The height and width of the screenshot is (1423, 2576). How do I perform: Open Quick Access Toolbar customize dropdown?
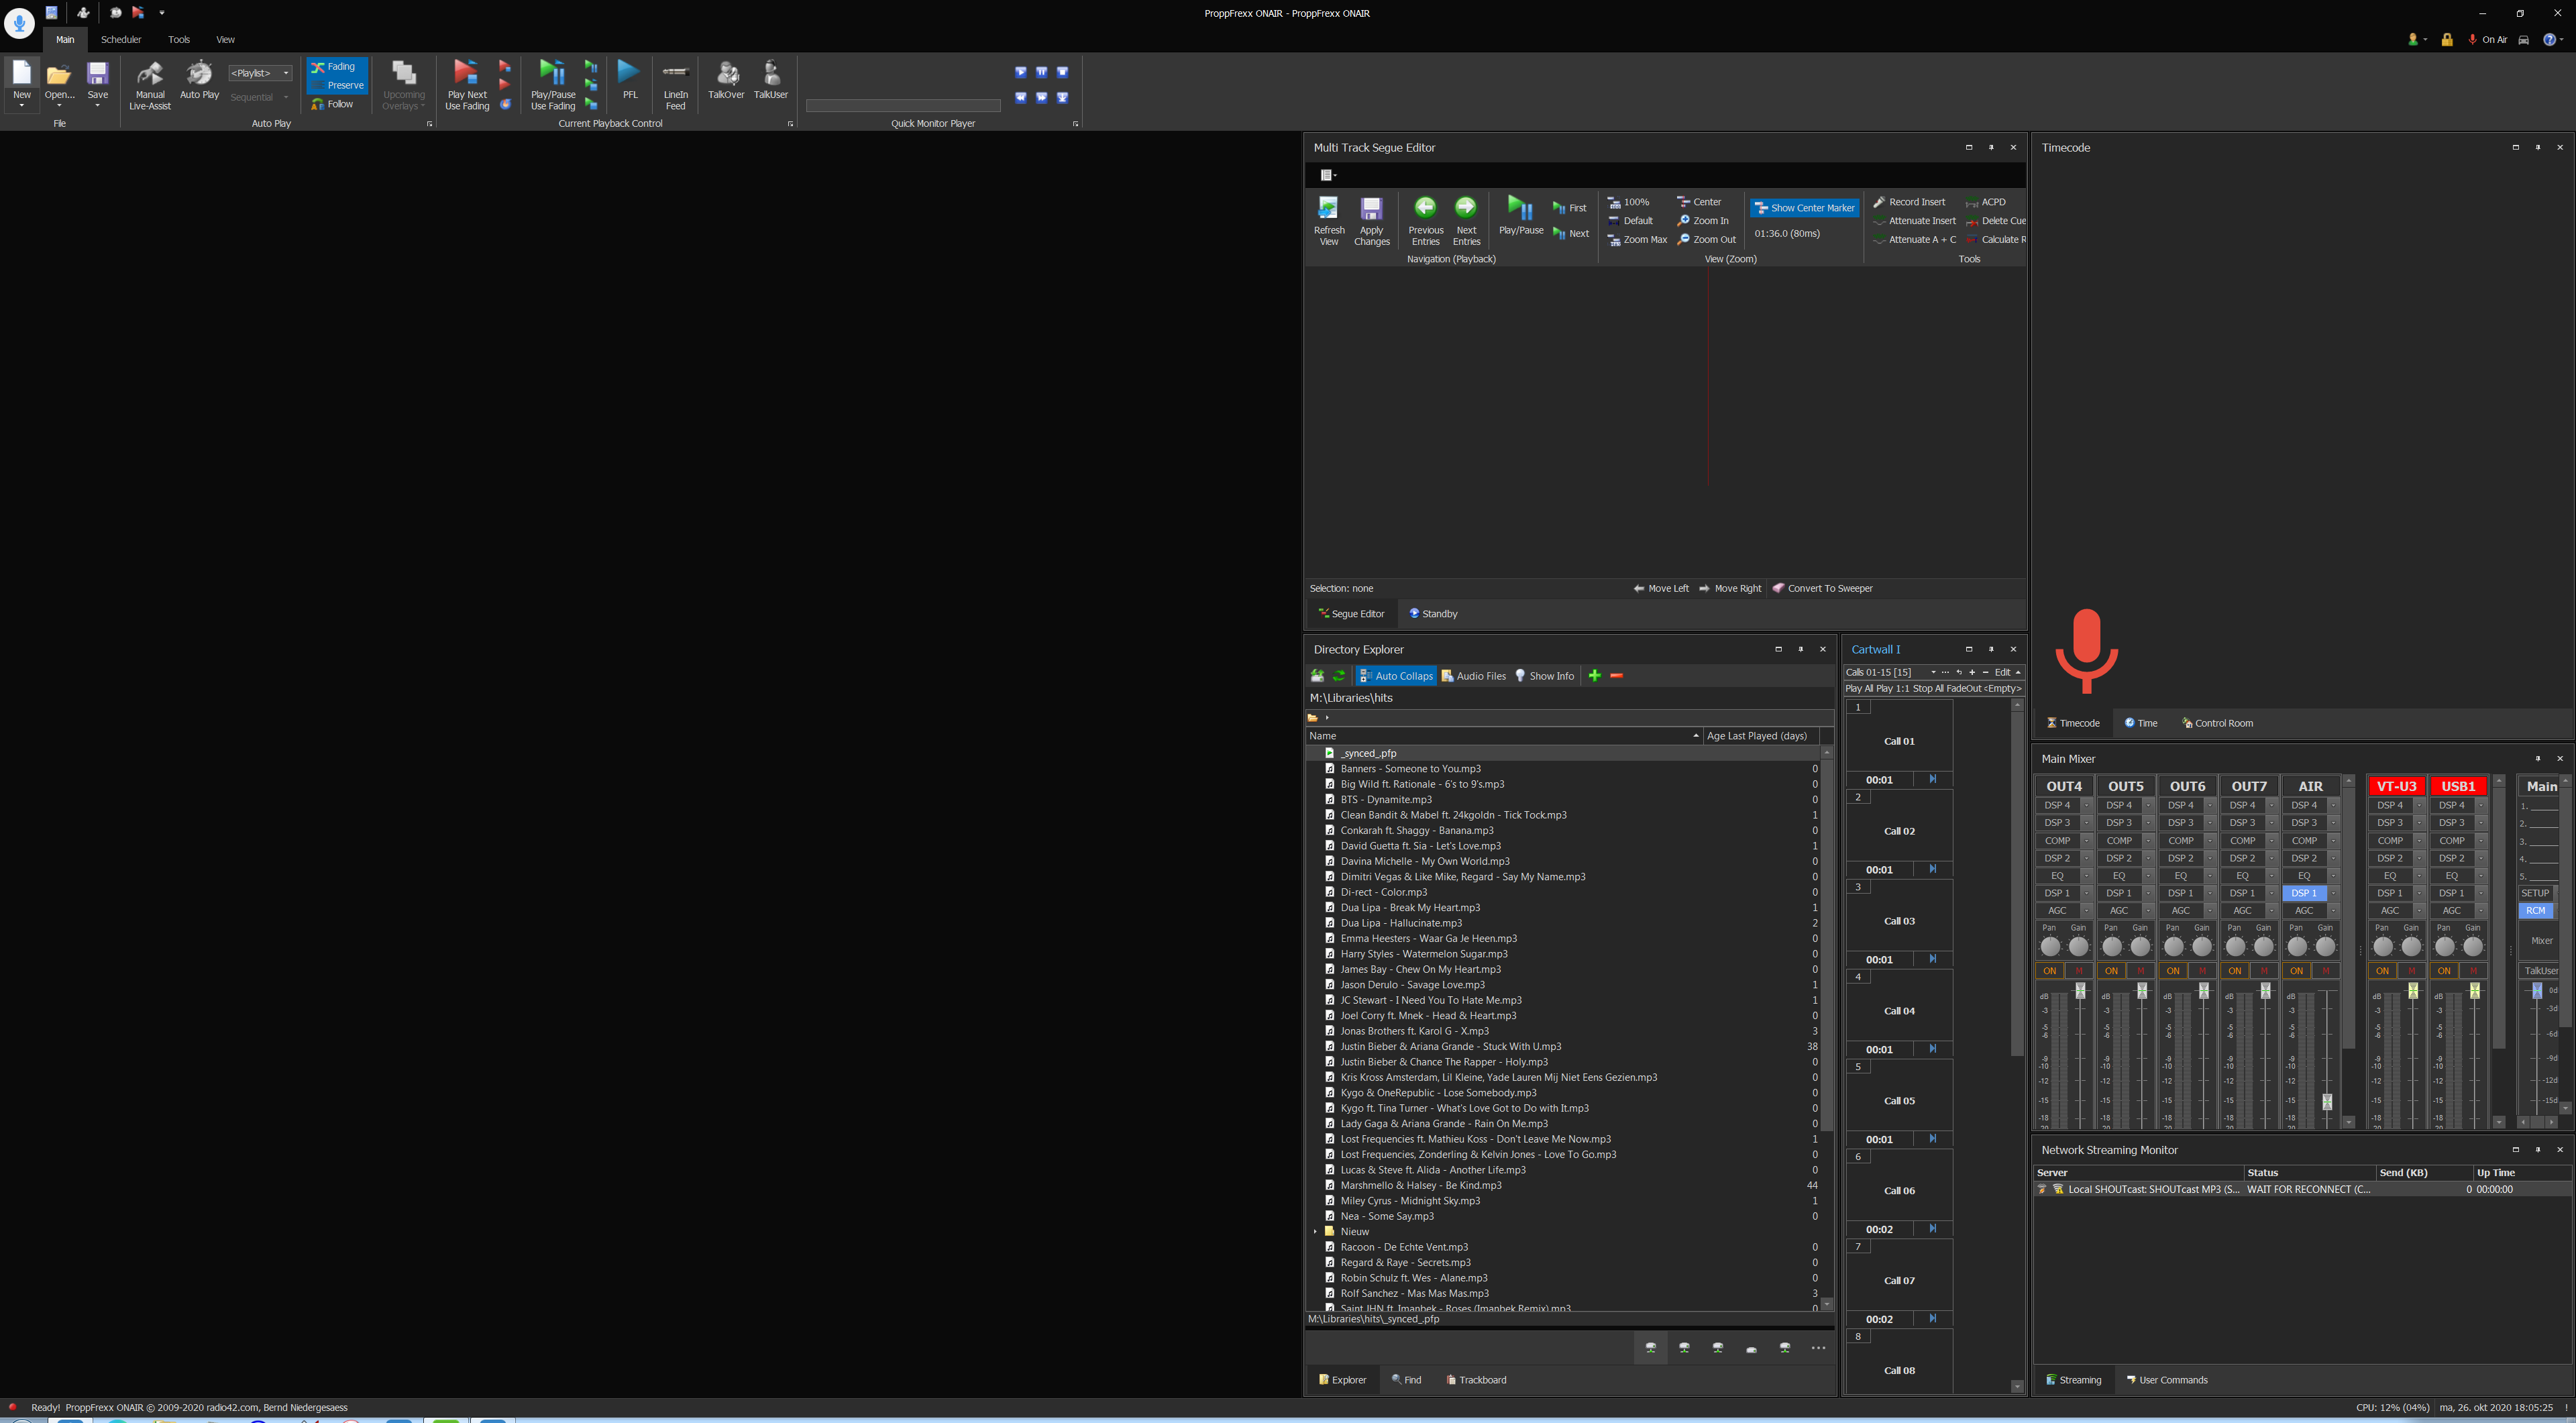coord(162,13)
